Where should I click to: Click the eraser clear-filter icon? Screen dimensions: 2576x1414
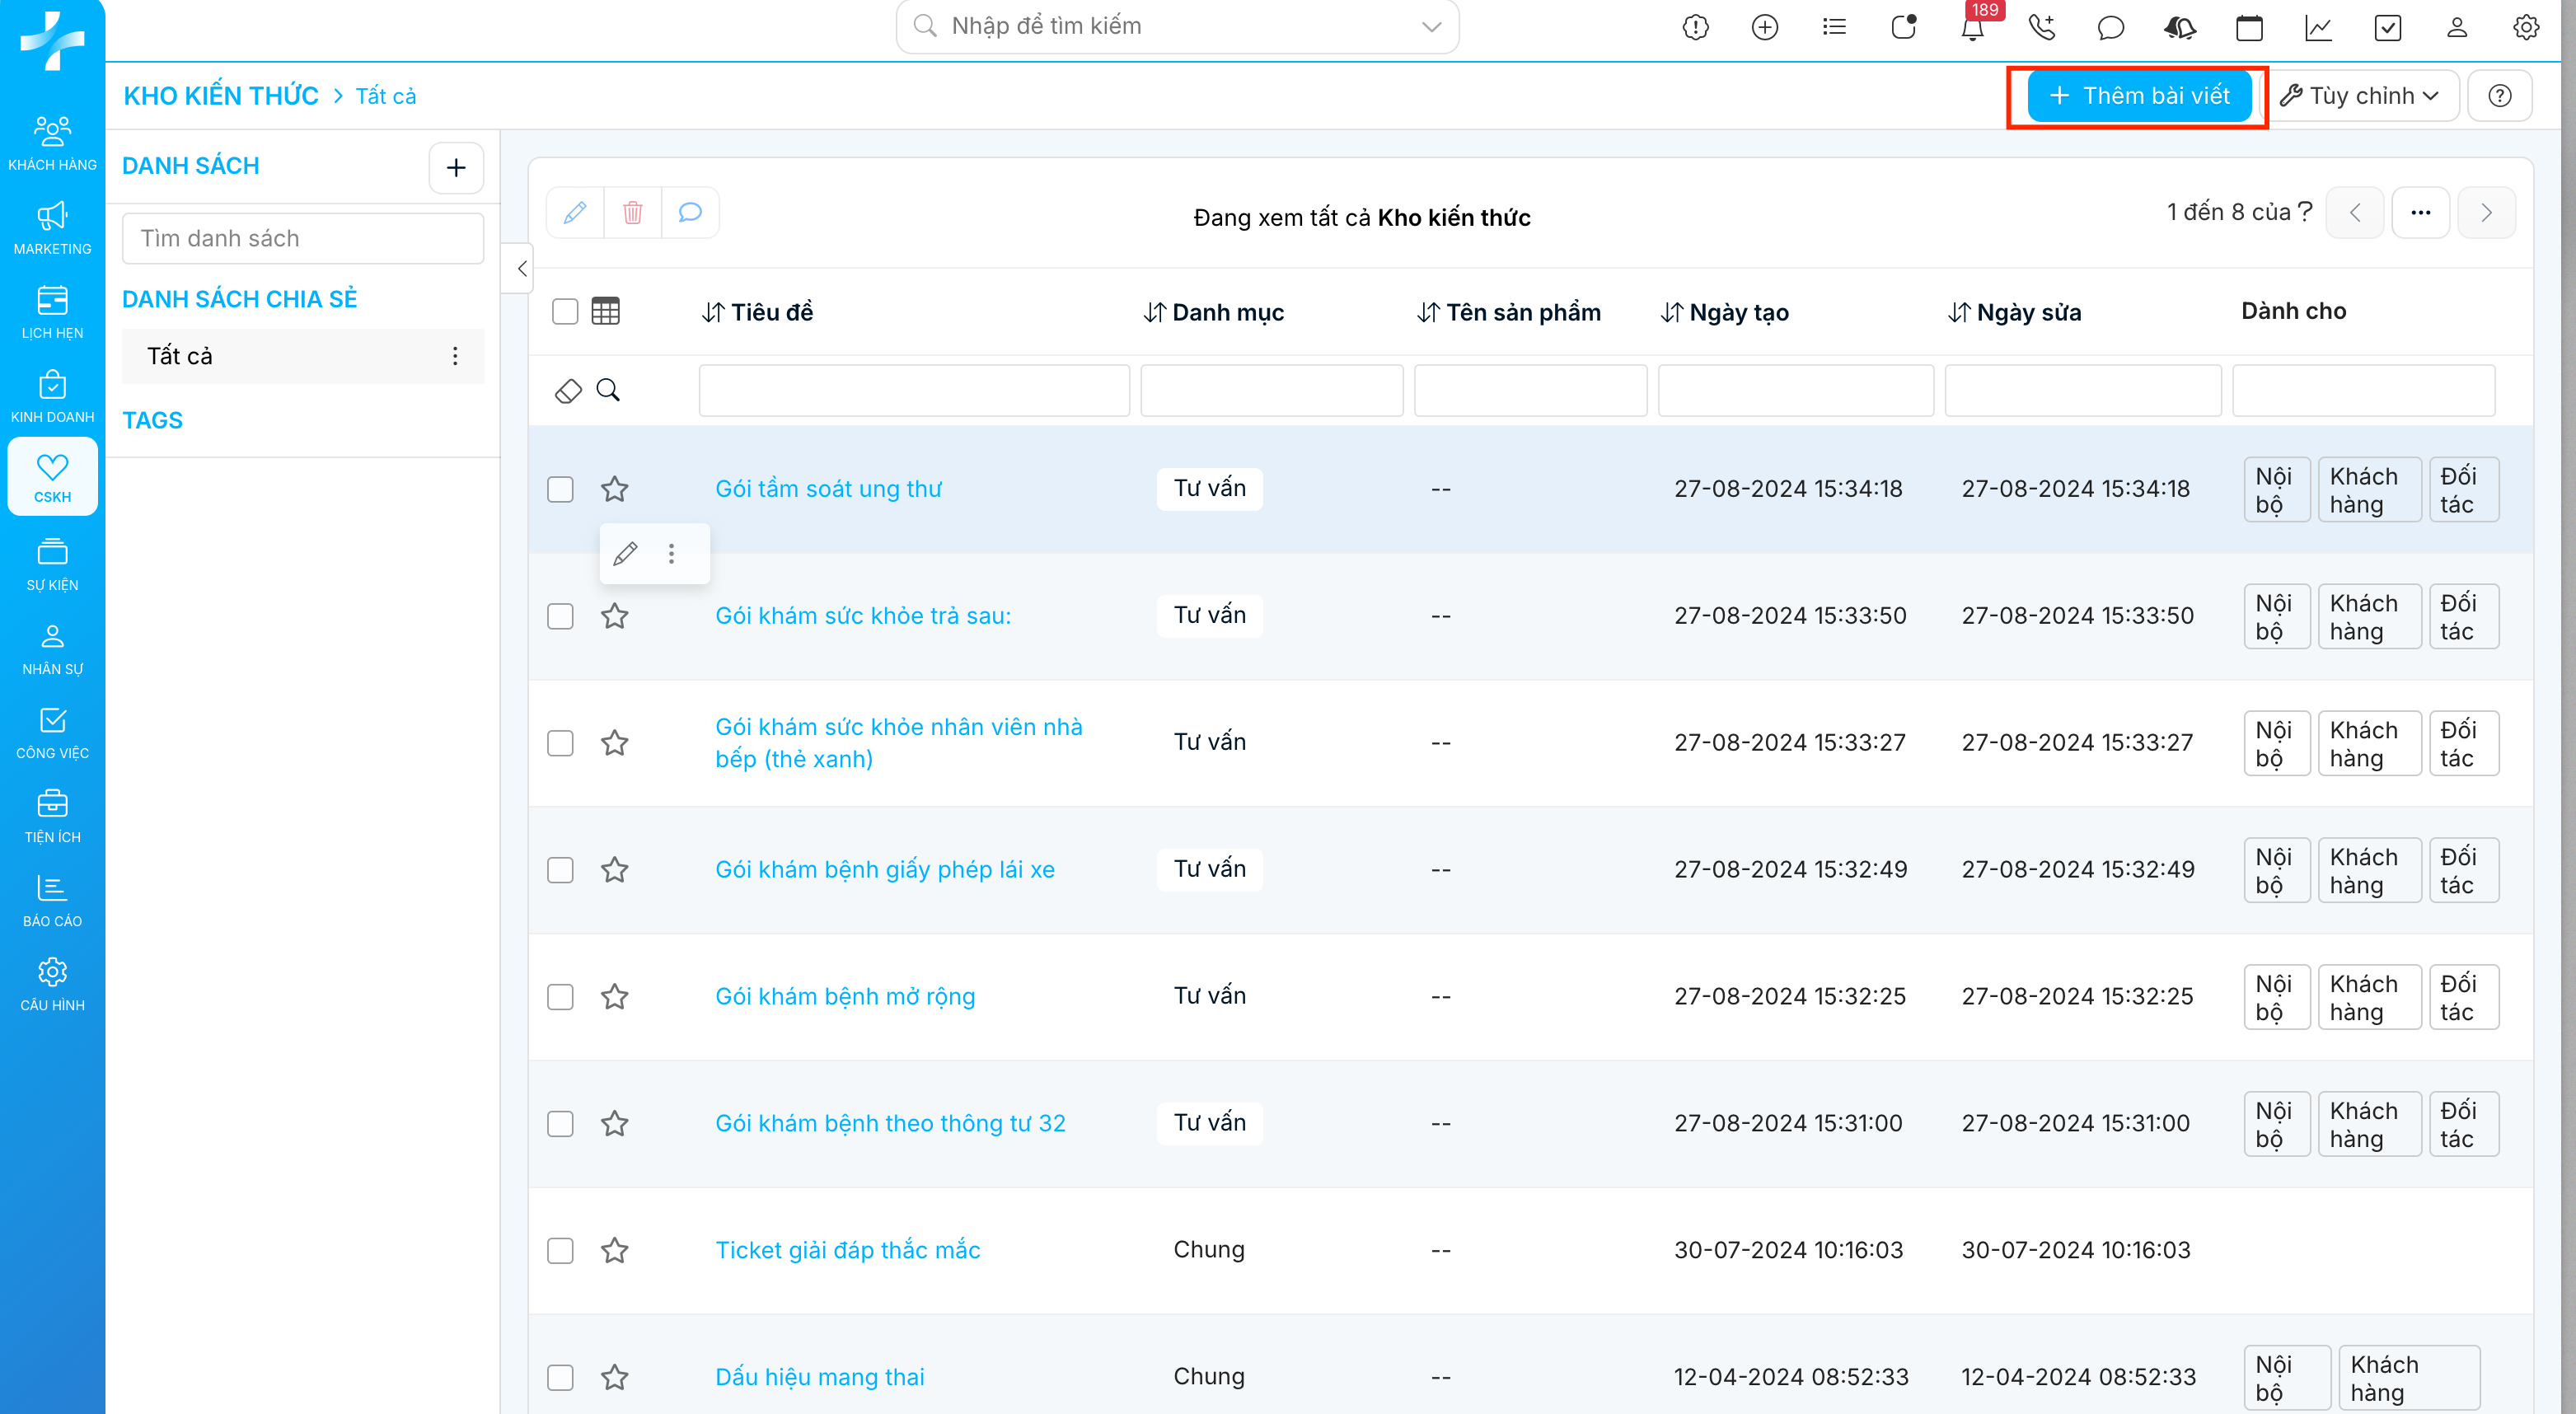[x=568, y=390]
